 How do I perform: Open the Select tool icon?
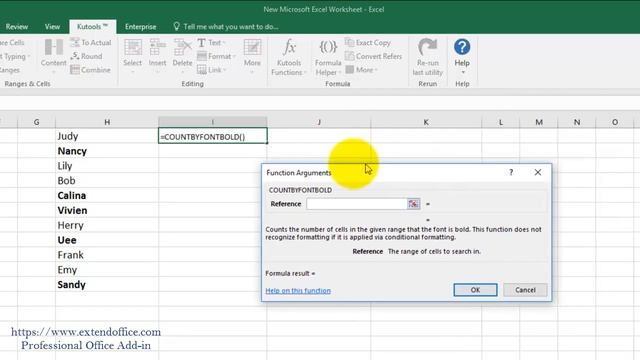(133, 47)
